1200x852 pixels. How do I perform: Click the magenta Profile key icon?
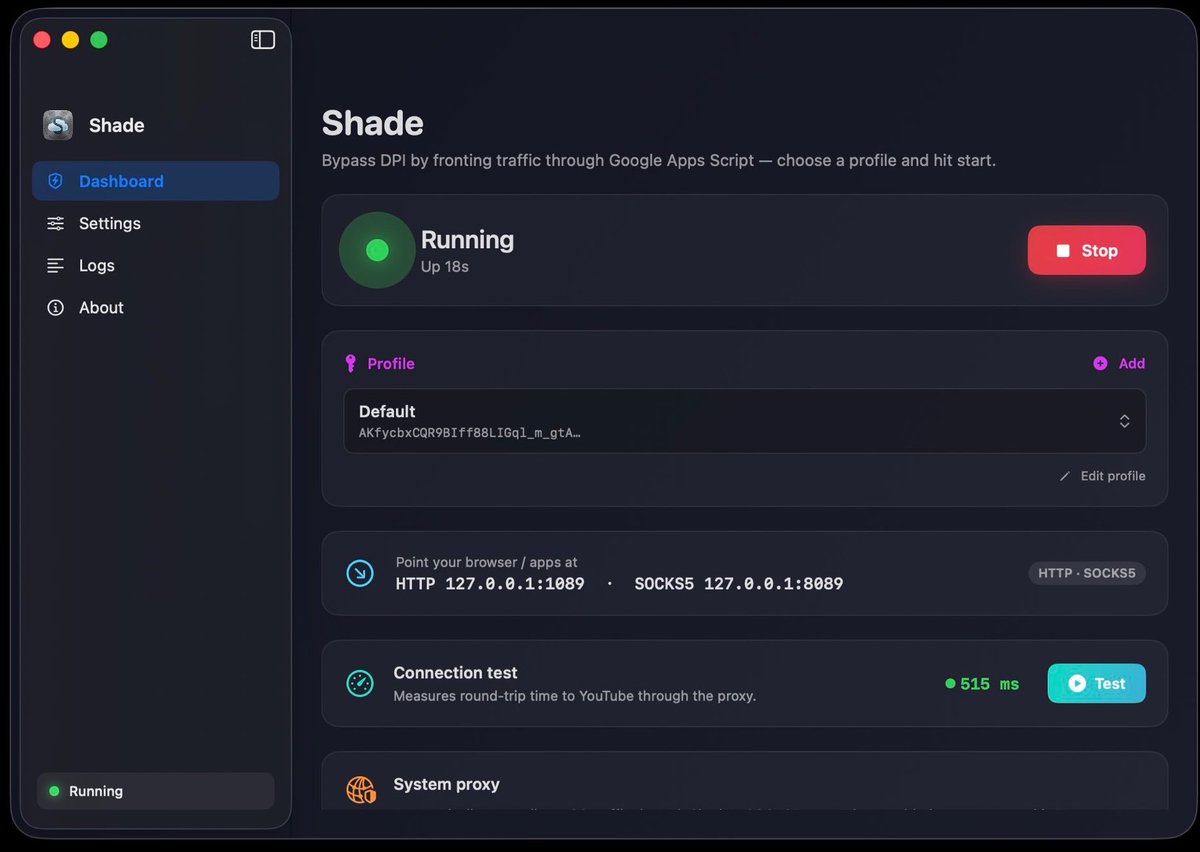(350, 363)
